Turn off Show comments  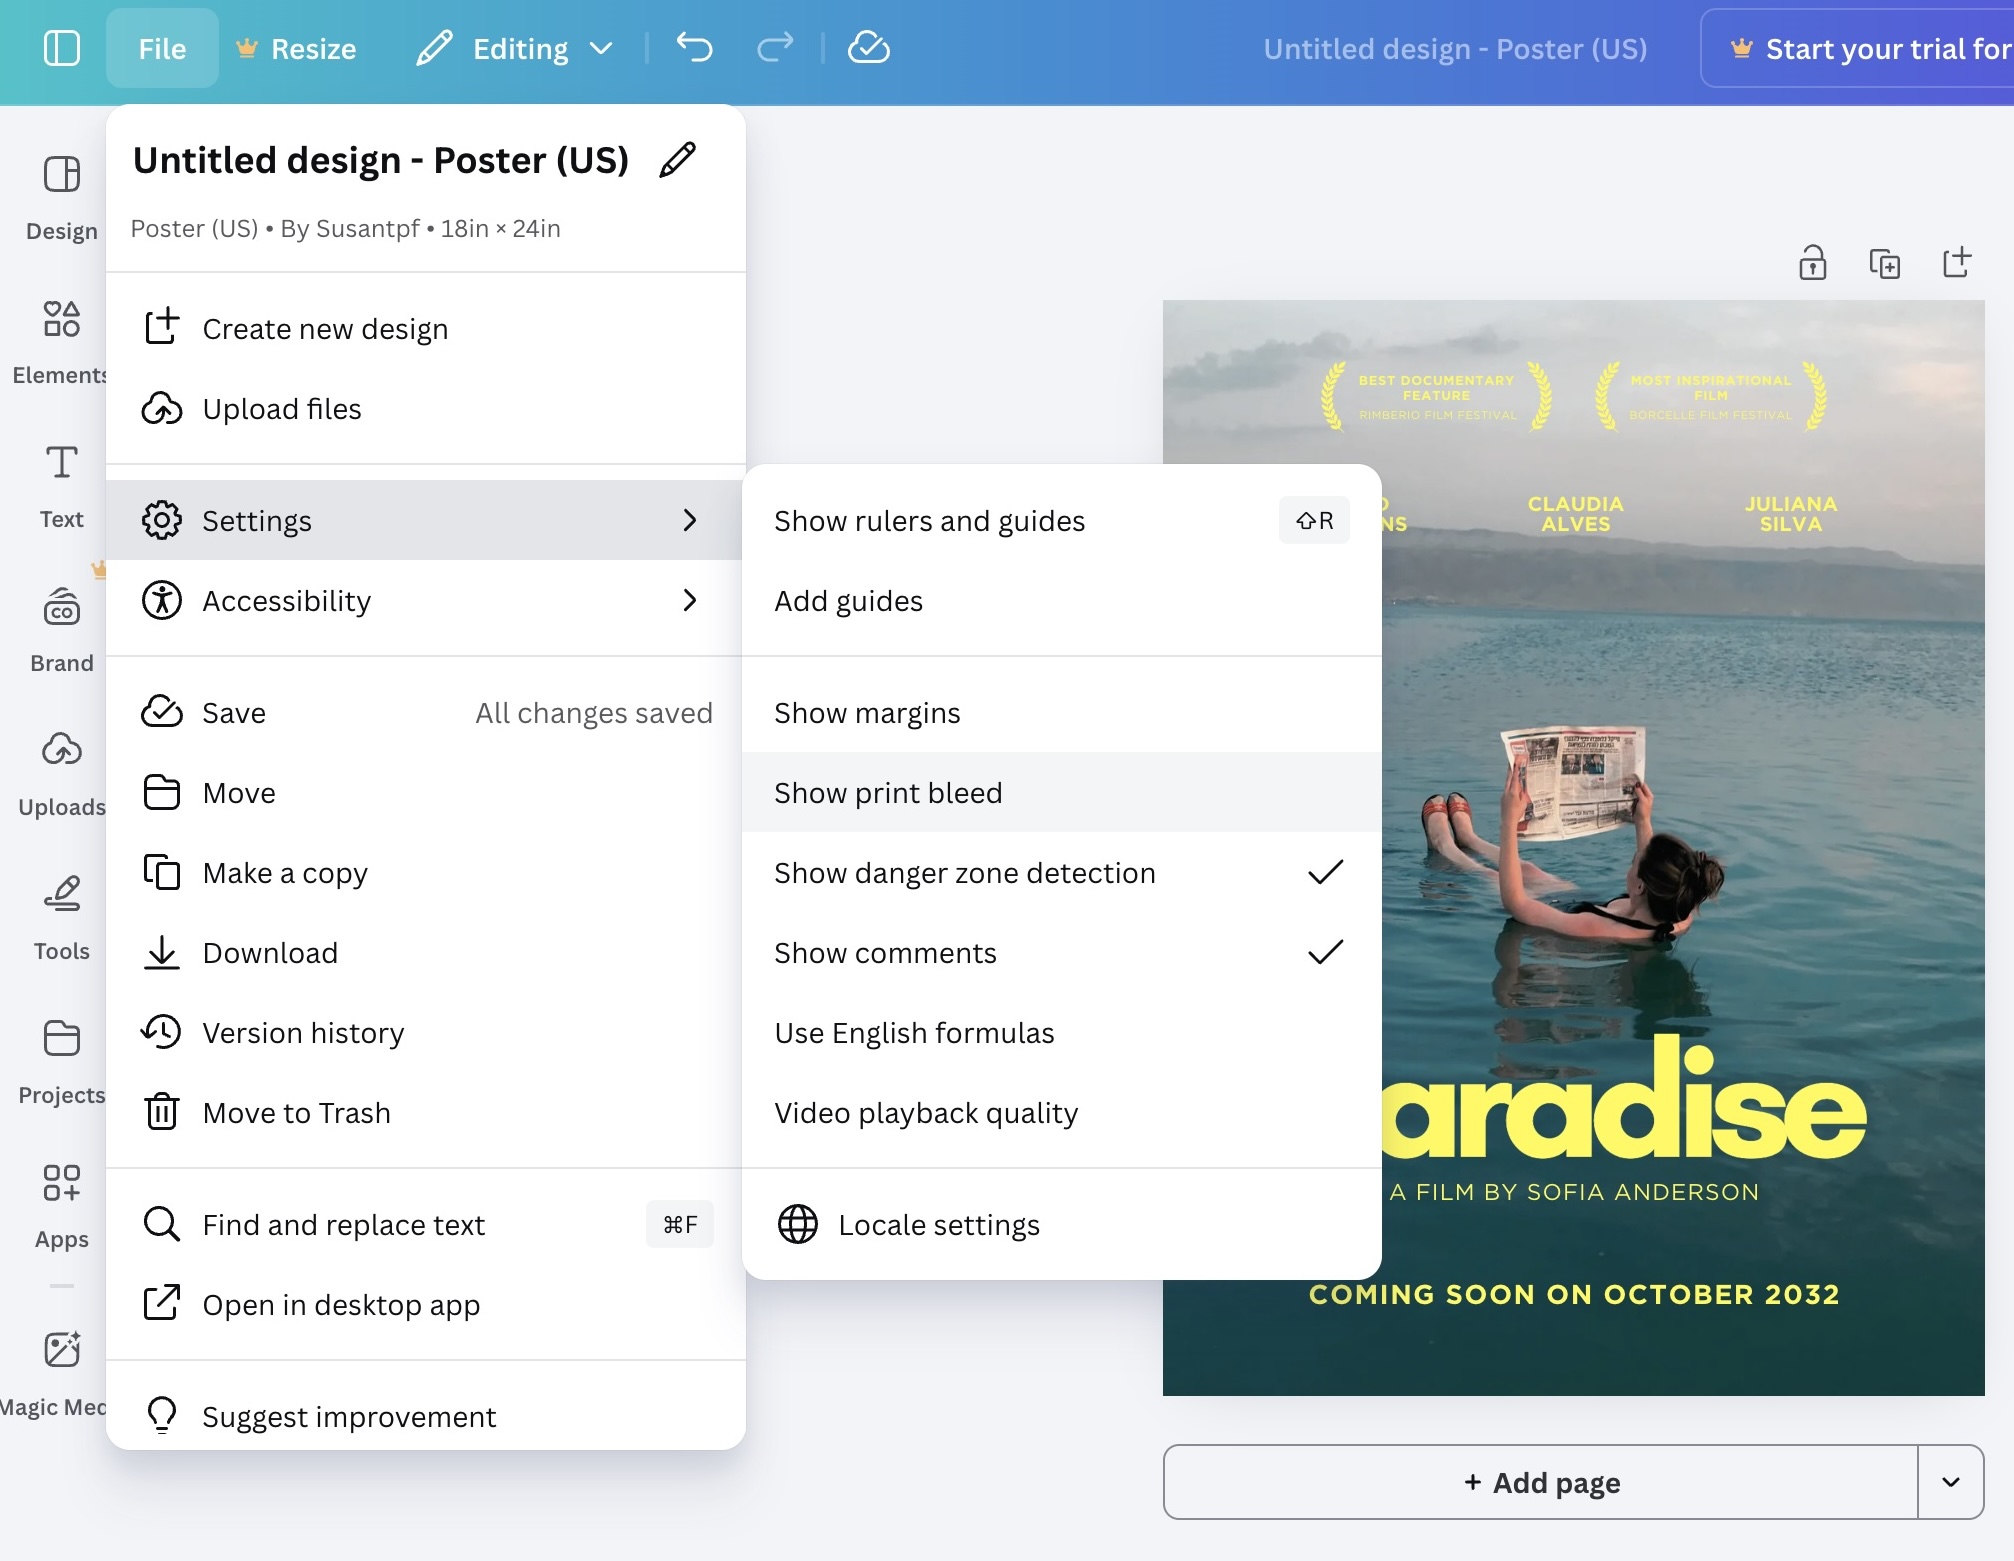(1062, 952)
